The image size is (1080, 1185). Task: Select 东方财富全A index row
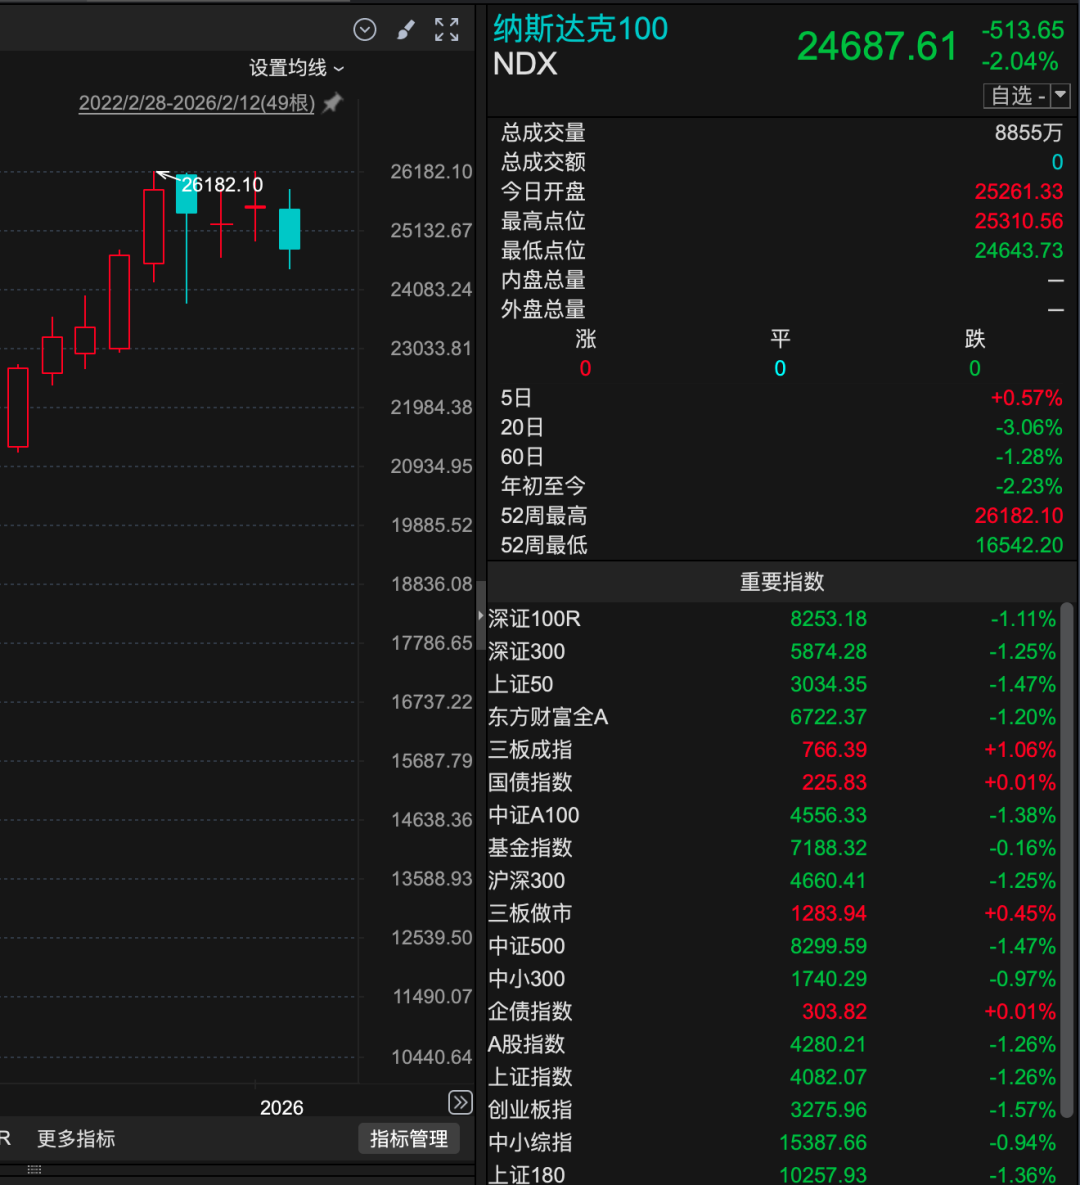[x=772, y=717]
